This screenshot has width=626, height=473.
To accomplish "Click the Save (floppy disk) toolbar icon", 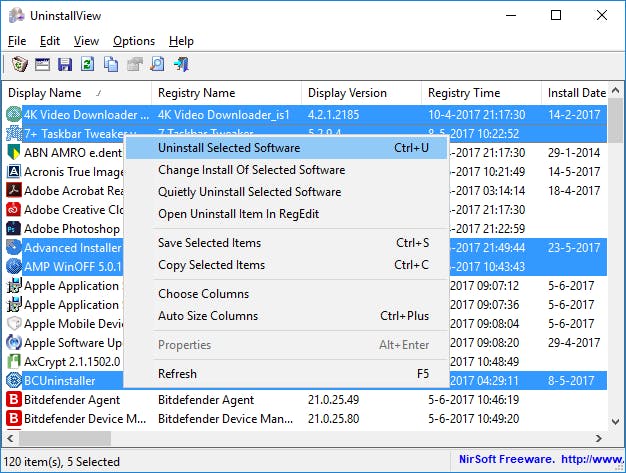I will [65, 65].
